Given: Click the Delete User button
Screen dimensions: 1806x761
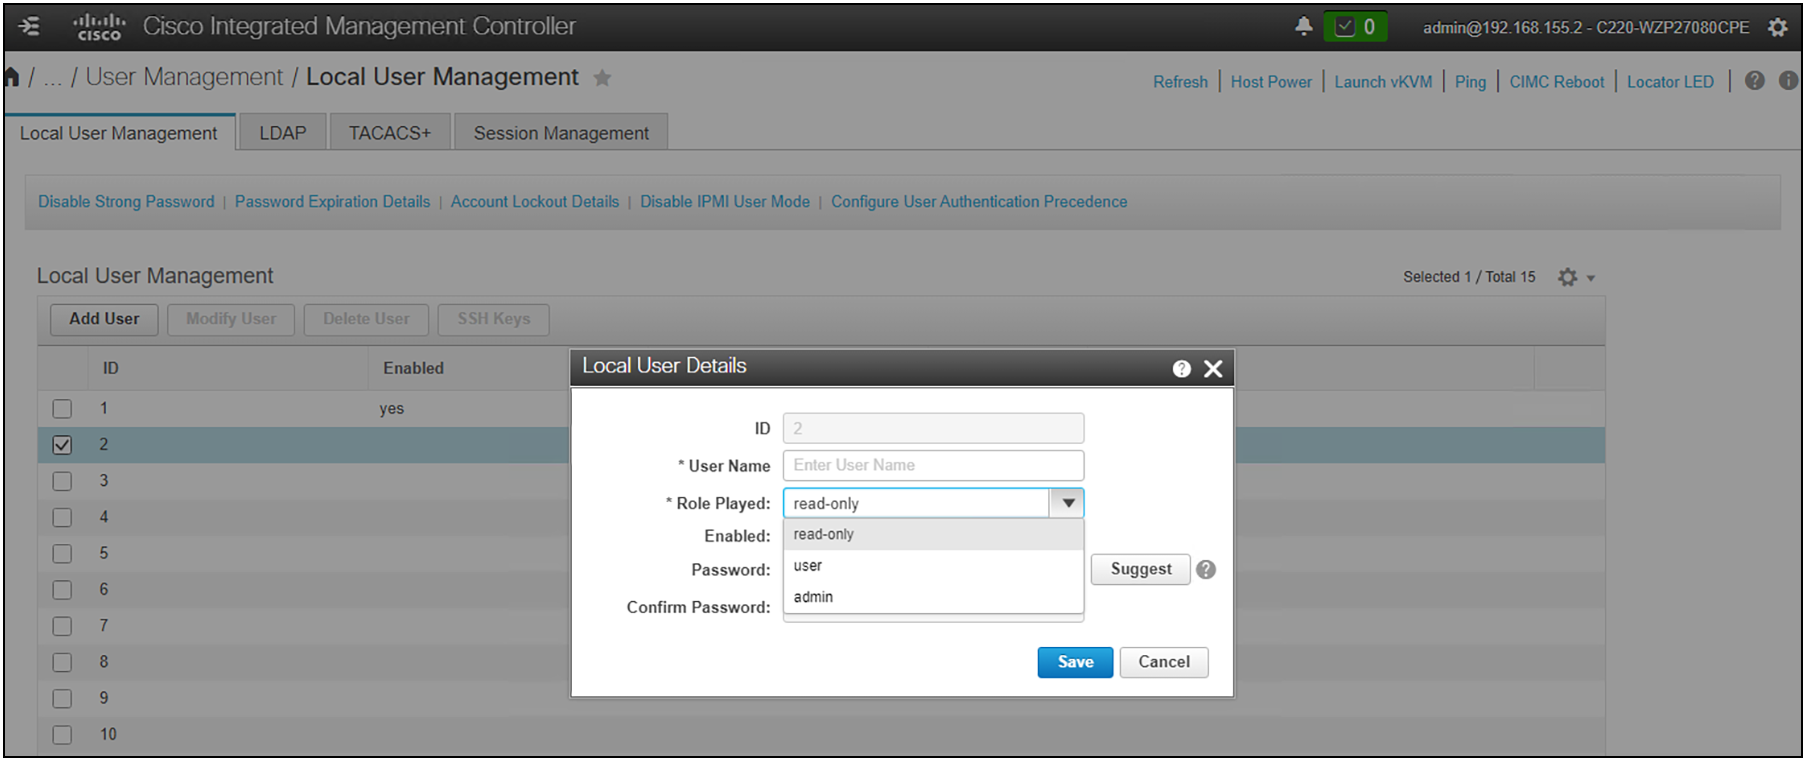Looking at the screenshot, I should (x=366, y=319).
